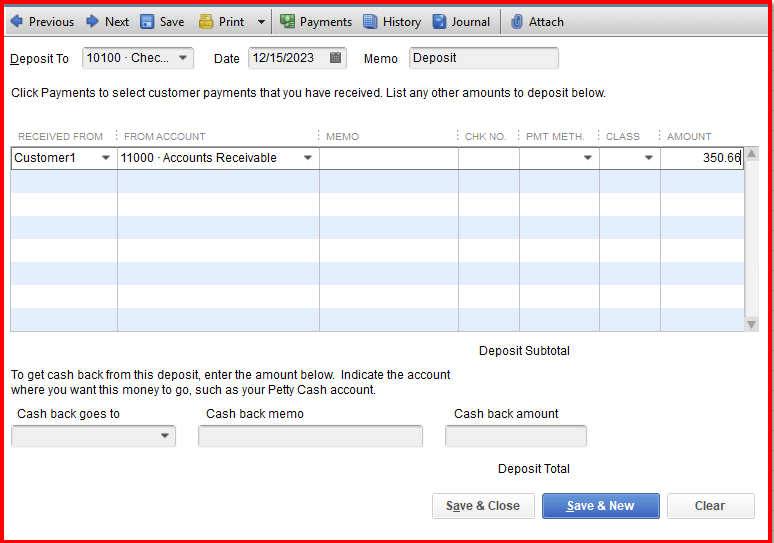Click the AMOUNT column header

tap(689, 136)
